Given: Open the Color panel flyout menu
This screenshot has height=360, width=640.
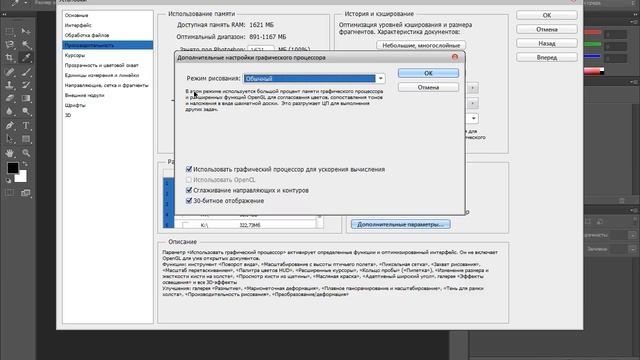Looking at the screenshot, I should pos(635,22).
